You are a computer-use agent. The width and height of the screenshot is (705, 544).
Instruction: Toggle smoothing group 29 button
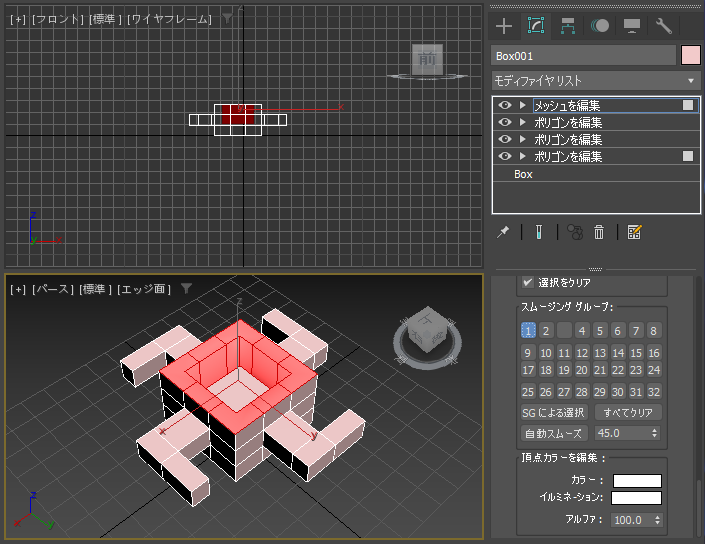(600, 392)
